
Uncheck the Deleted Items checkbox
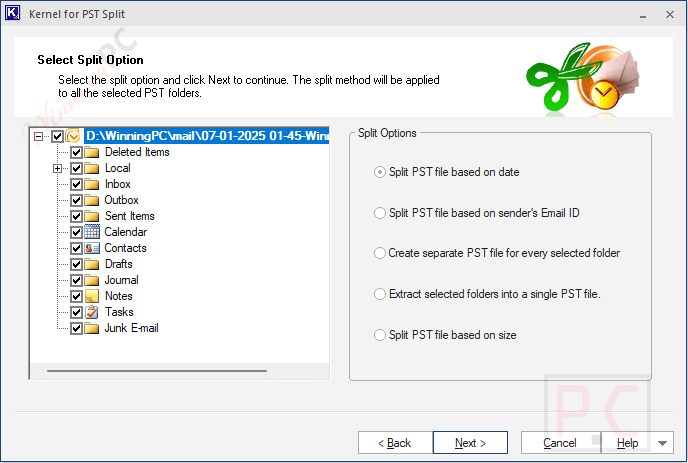(76, 152)
